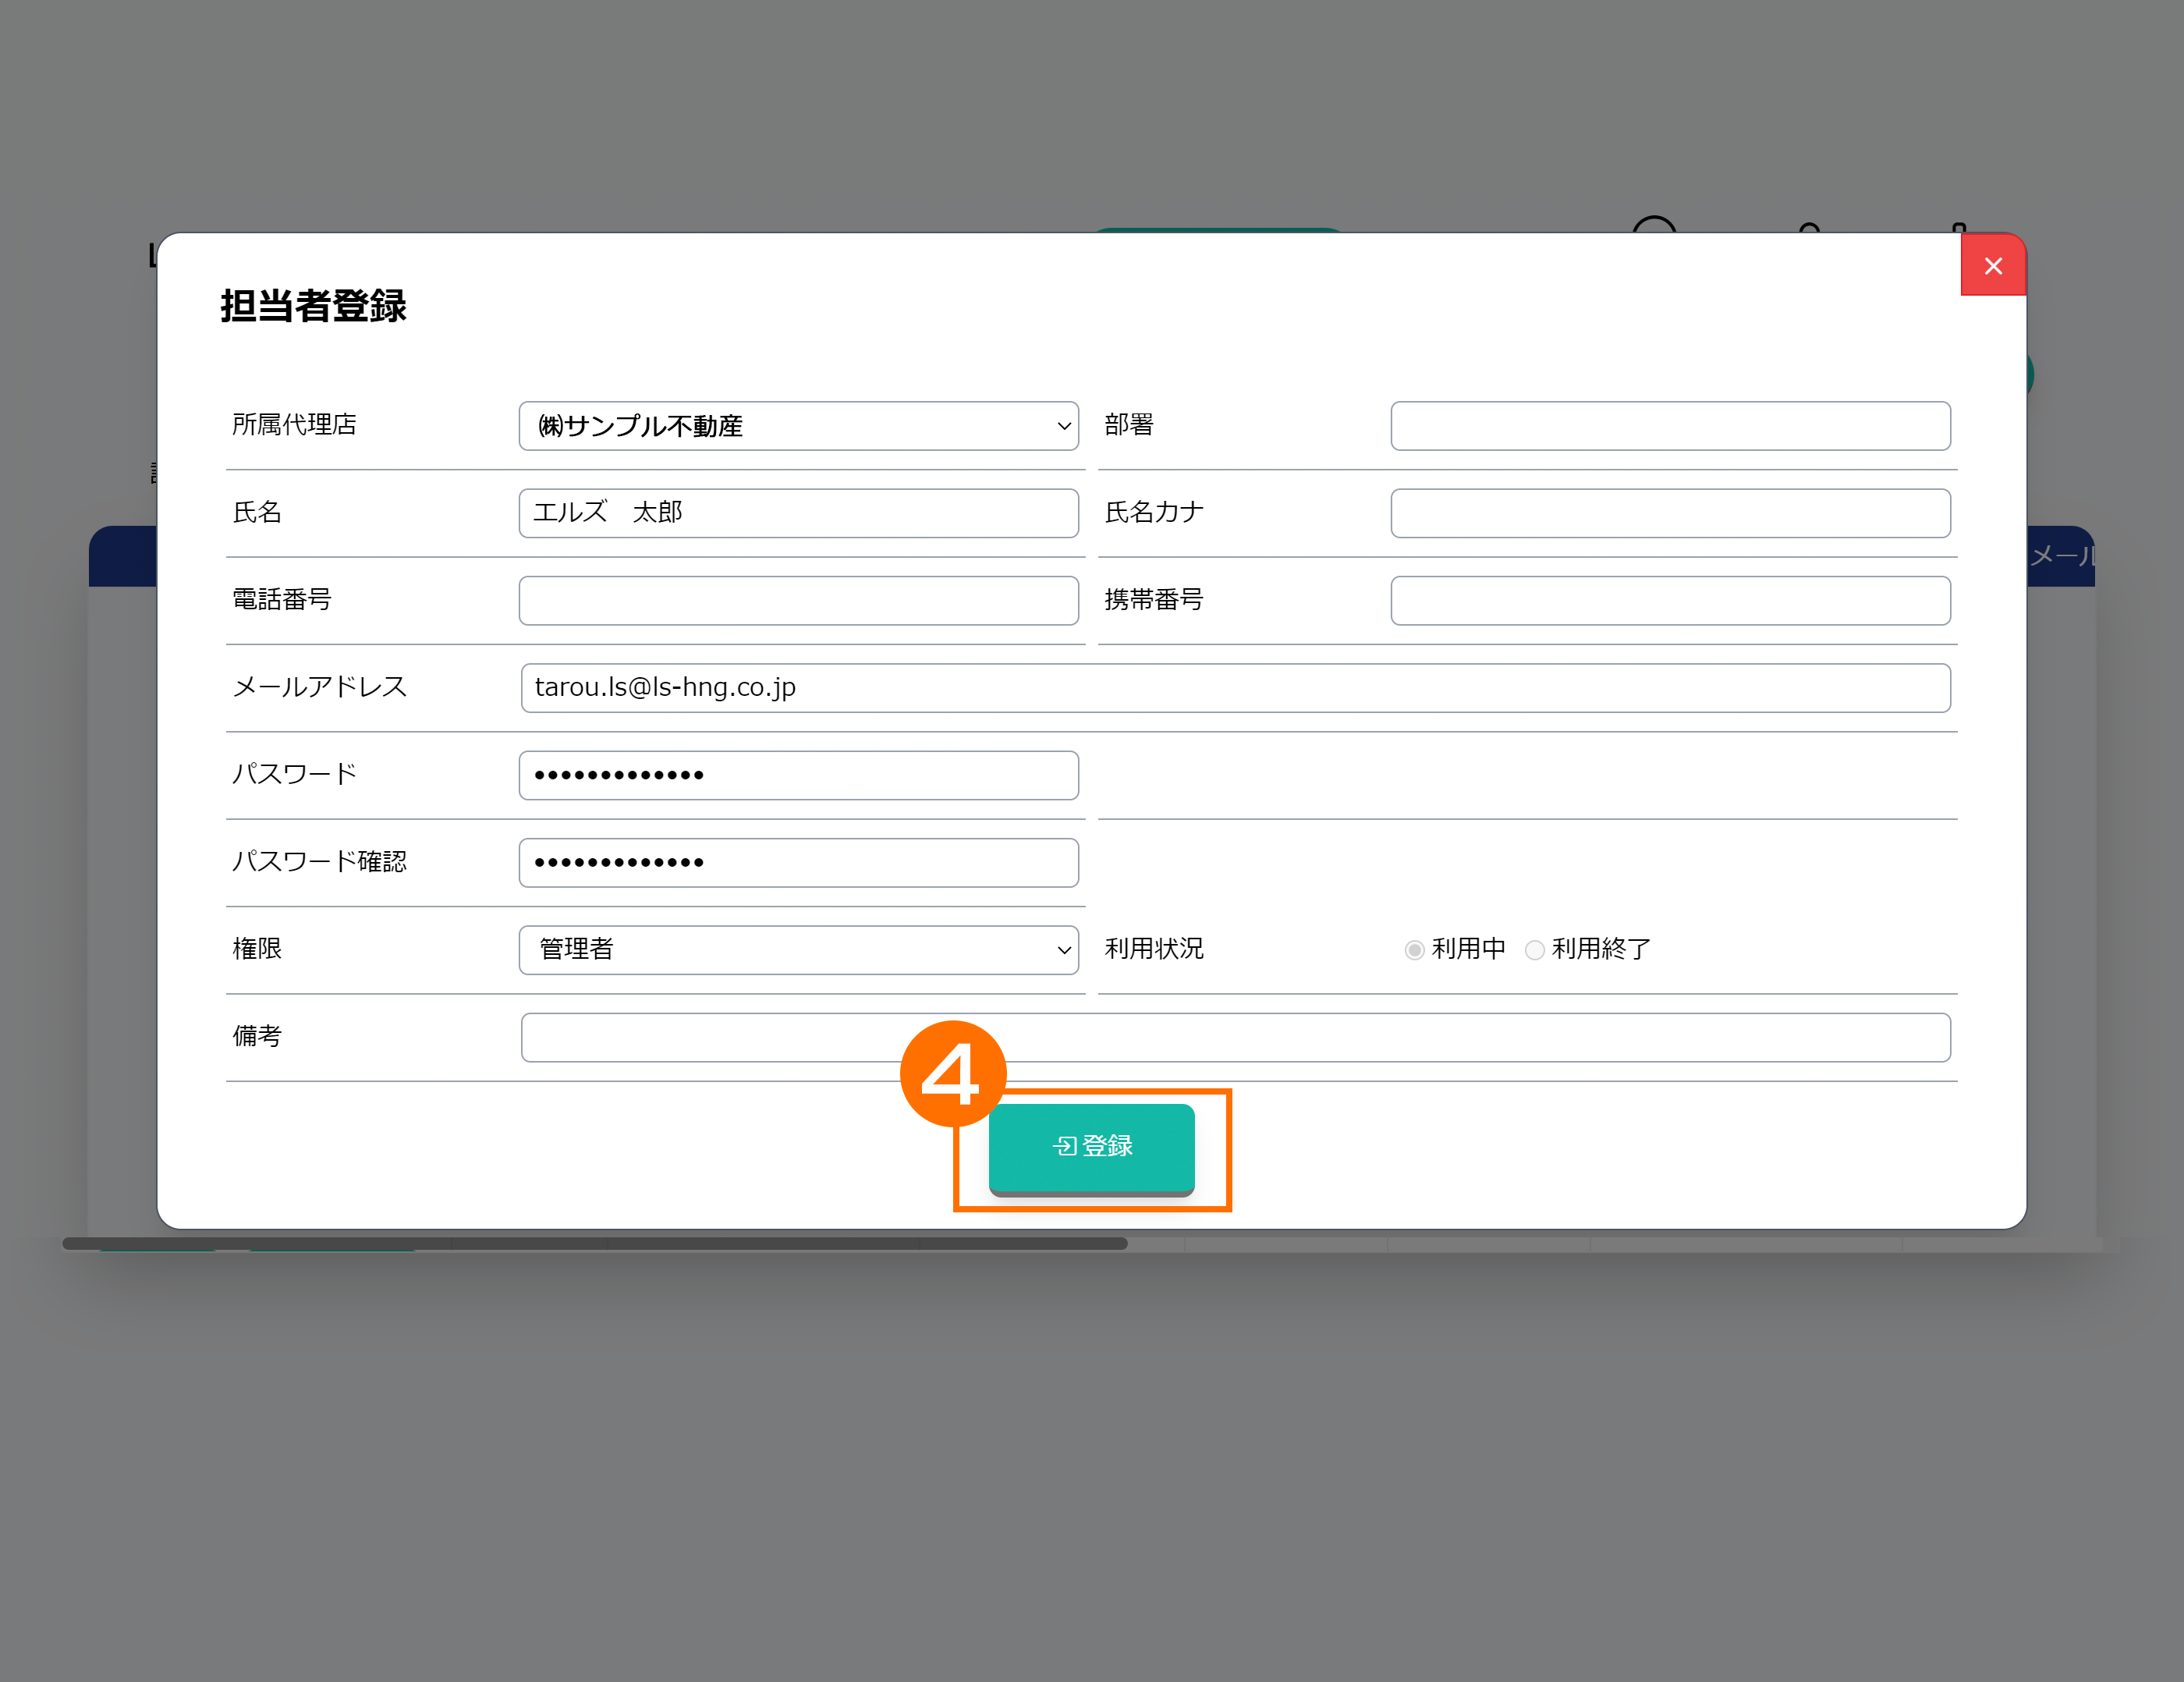2184x1682 pixels.
Task: Click the 部署 input field
Action: pyautogui.click(x=1669, y=426)
